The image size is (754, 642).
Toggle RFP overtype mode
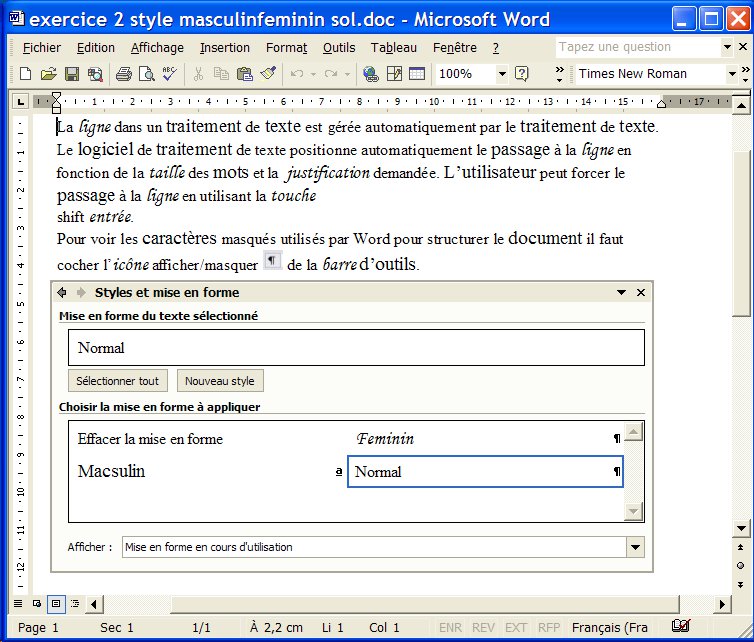click(x=549, y=627)
